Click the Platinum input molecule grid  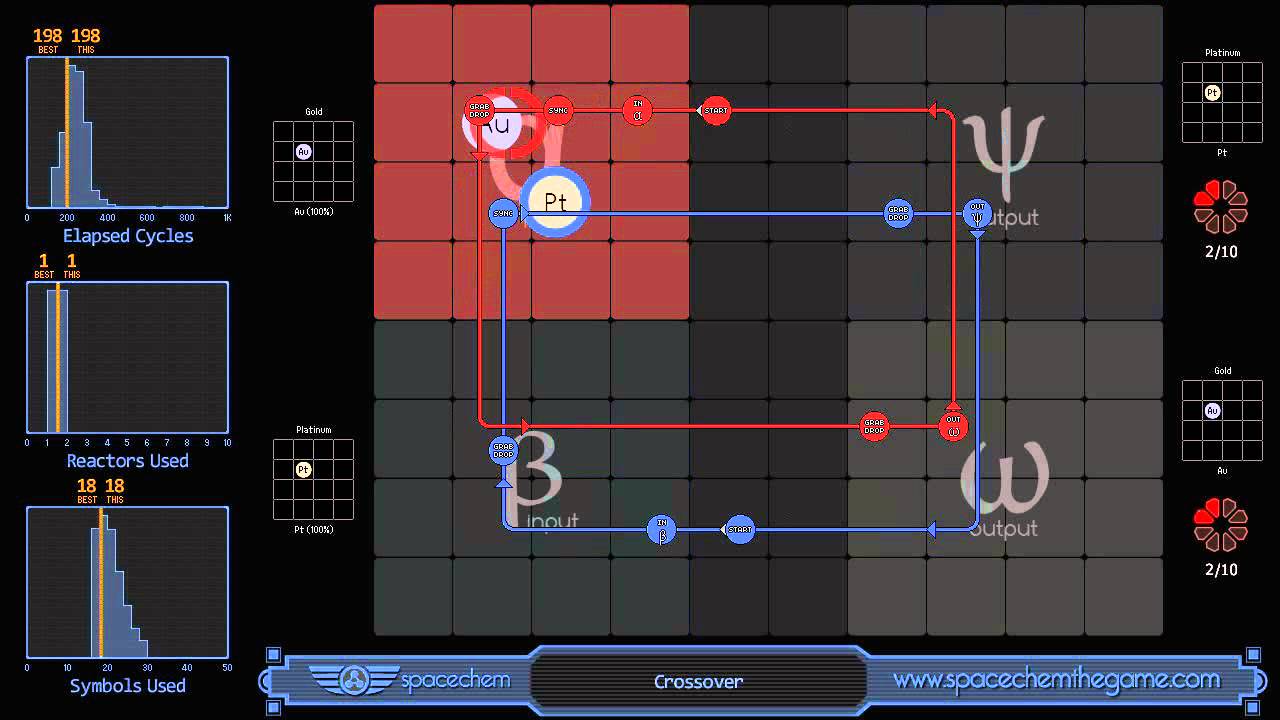coord(313,480)
